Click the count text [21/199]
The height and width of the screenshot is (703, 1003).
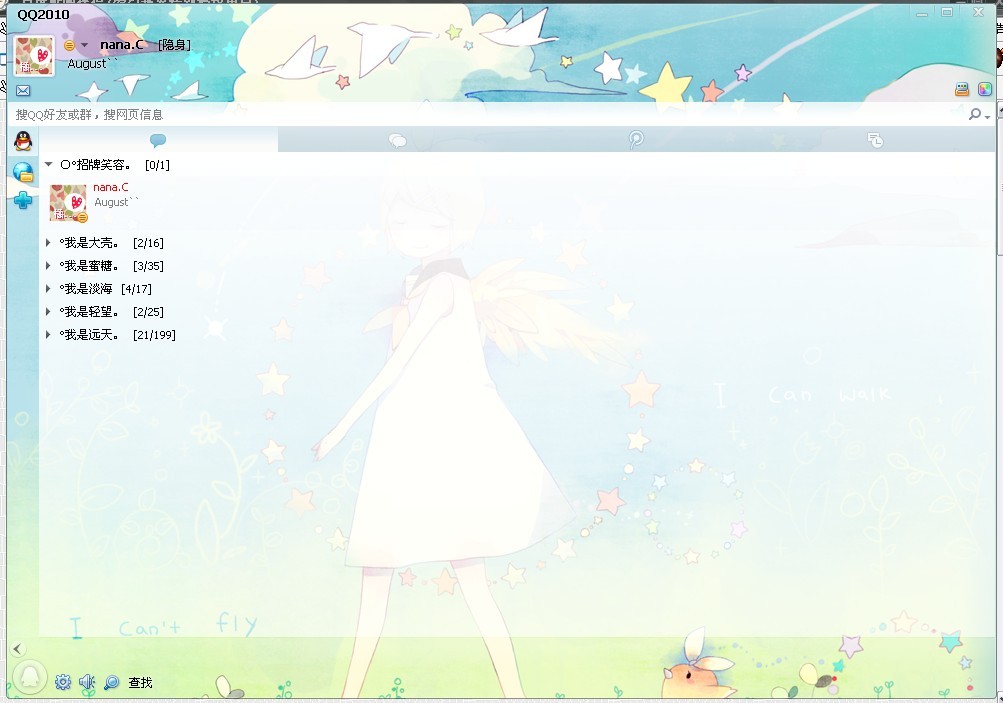pos(154,335)
